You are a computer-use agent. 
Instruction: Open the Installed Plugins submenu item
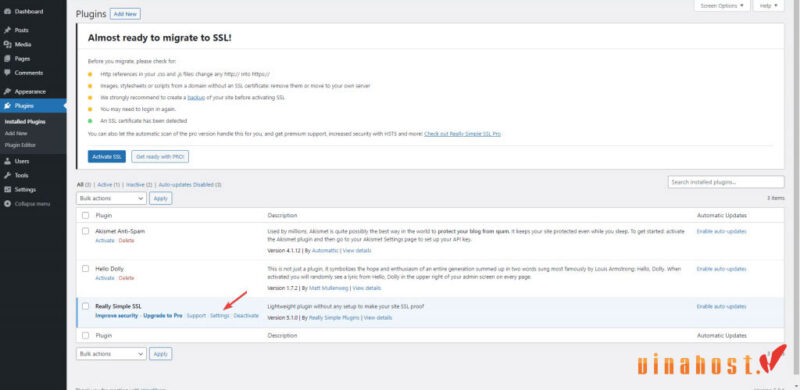tap(25, 122)
